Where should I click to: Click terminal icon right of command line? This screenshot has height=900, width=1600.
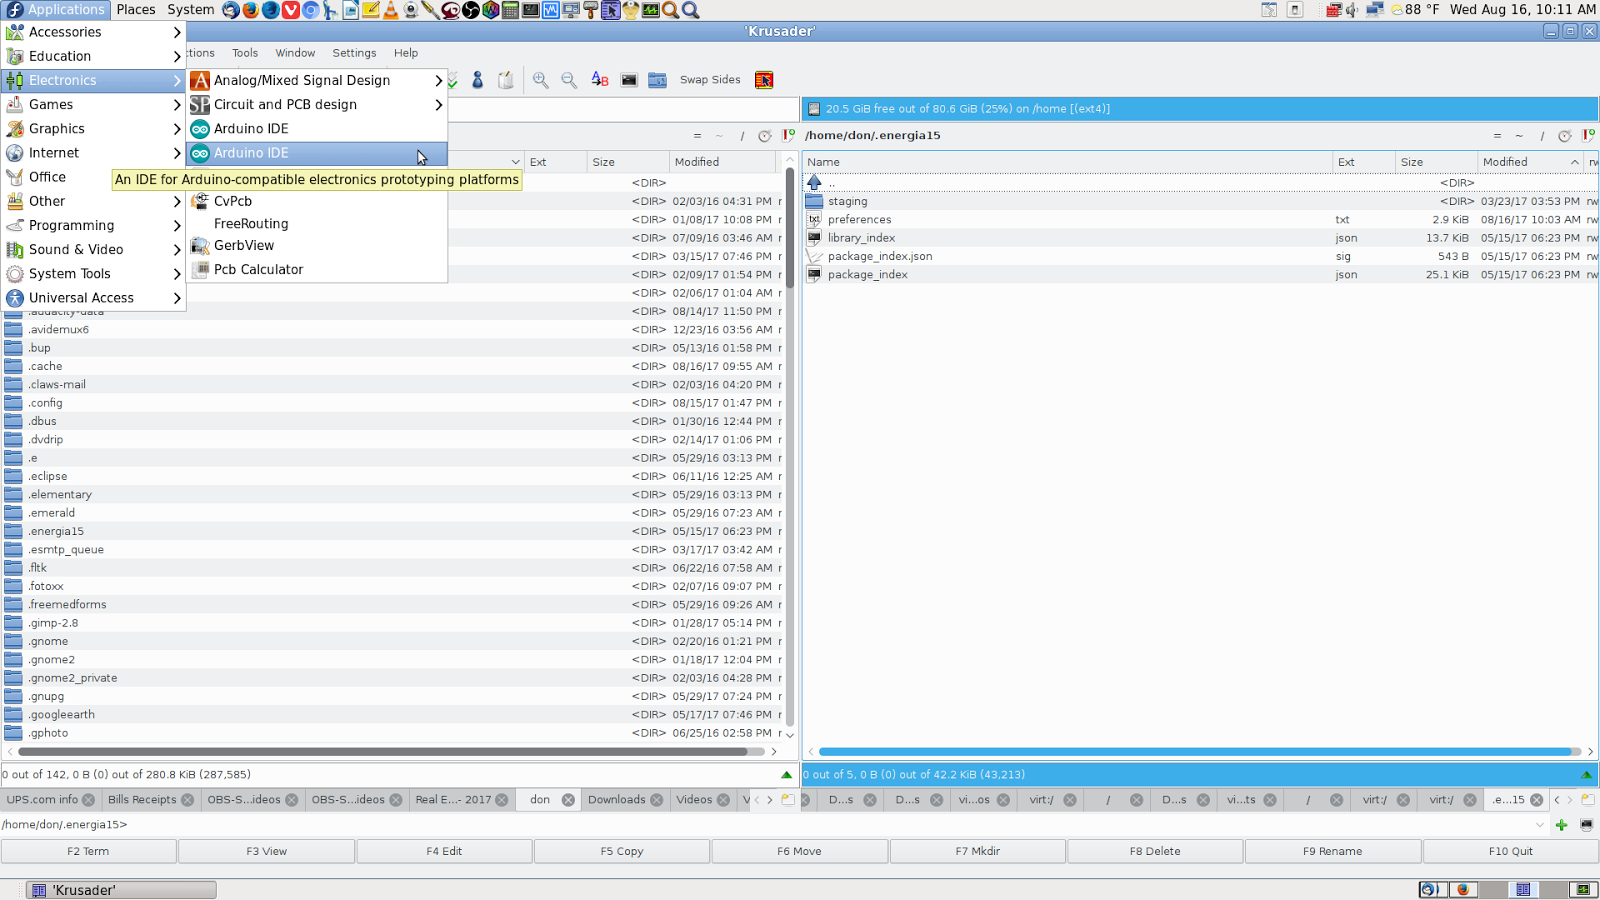click(x=1586, y=825)
